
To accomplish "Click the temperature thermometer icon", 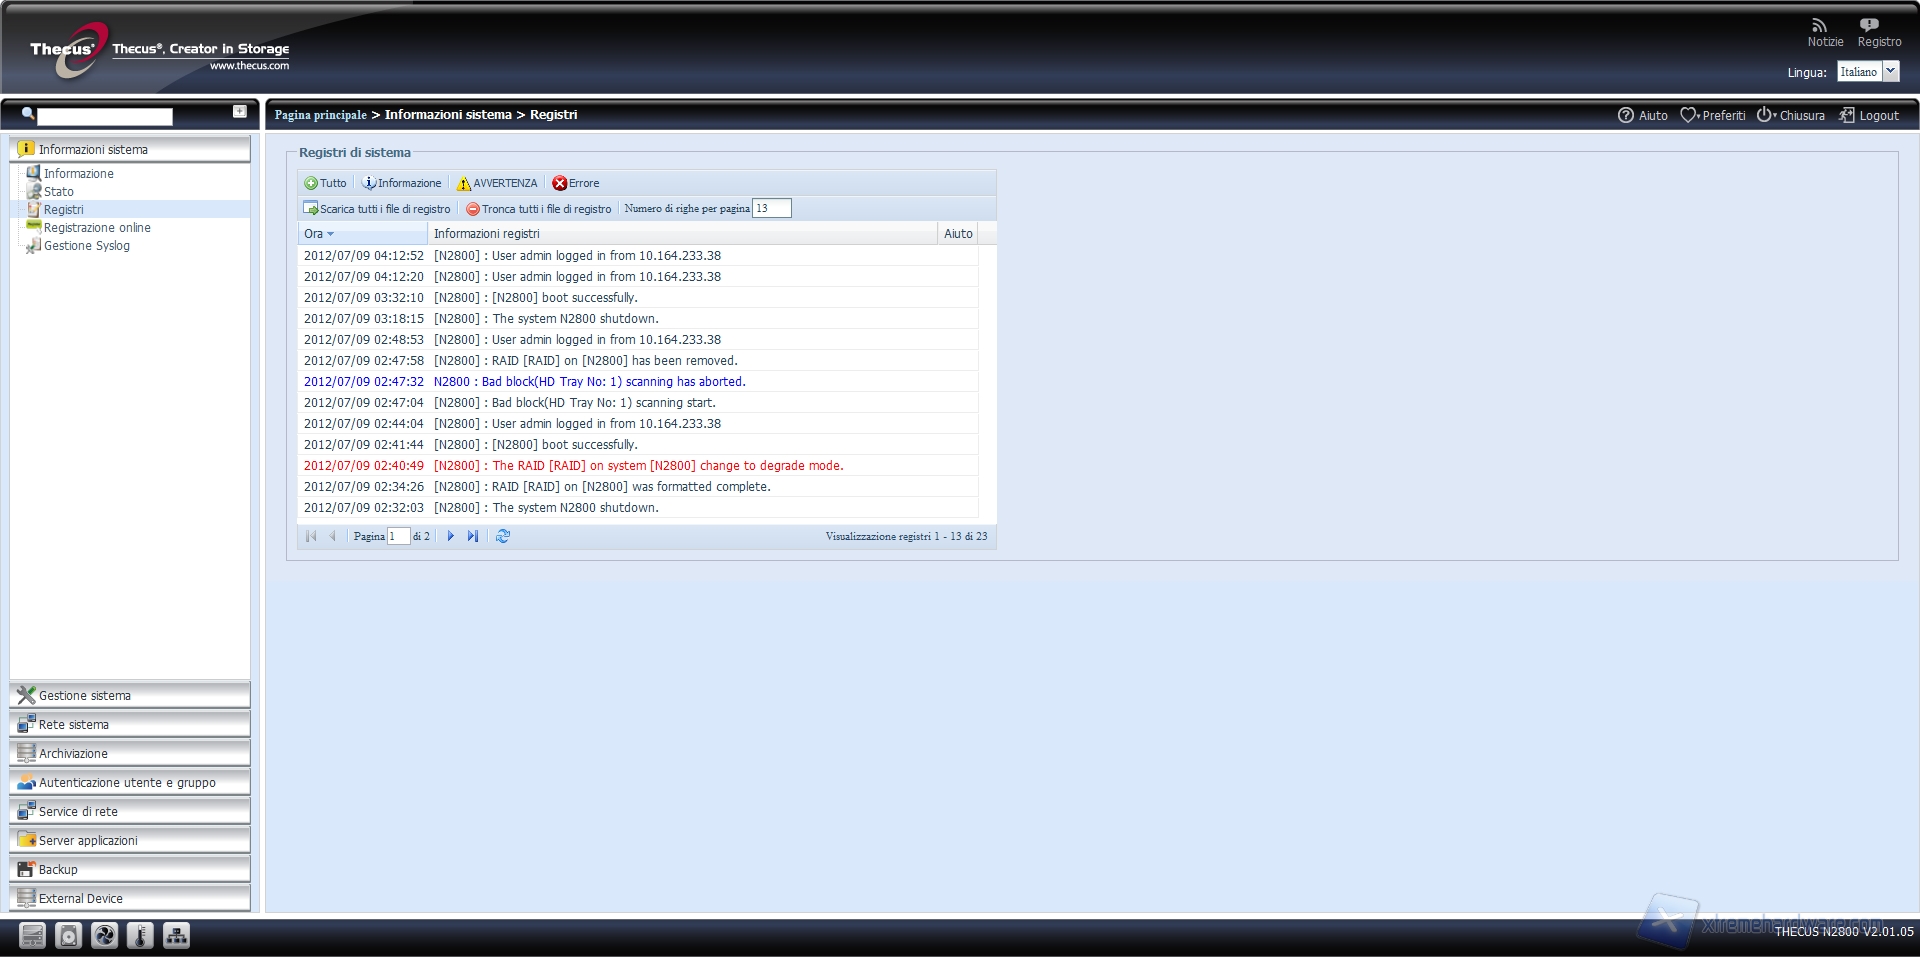I will pos(140,935).
